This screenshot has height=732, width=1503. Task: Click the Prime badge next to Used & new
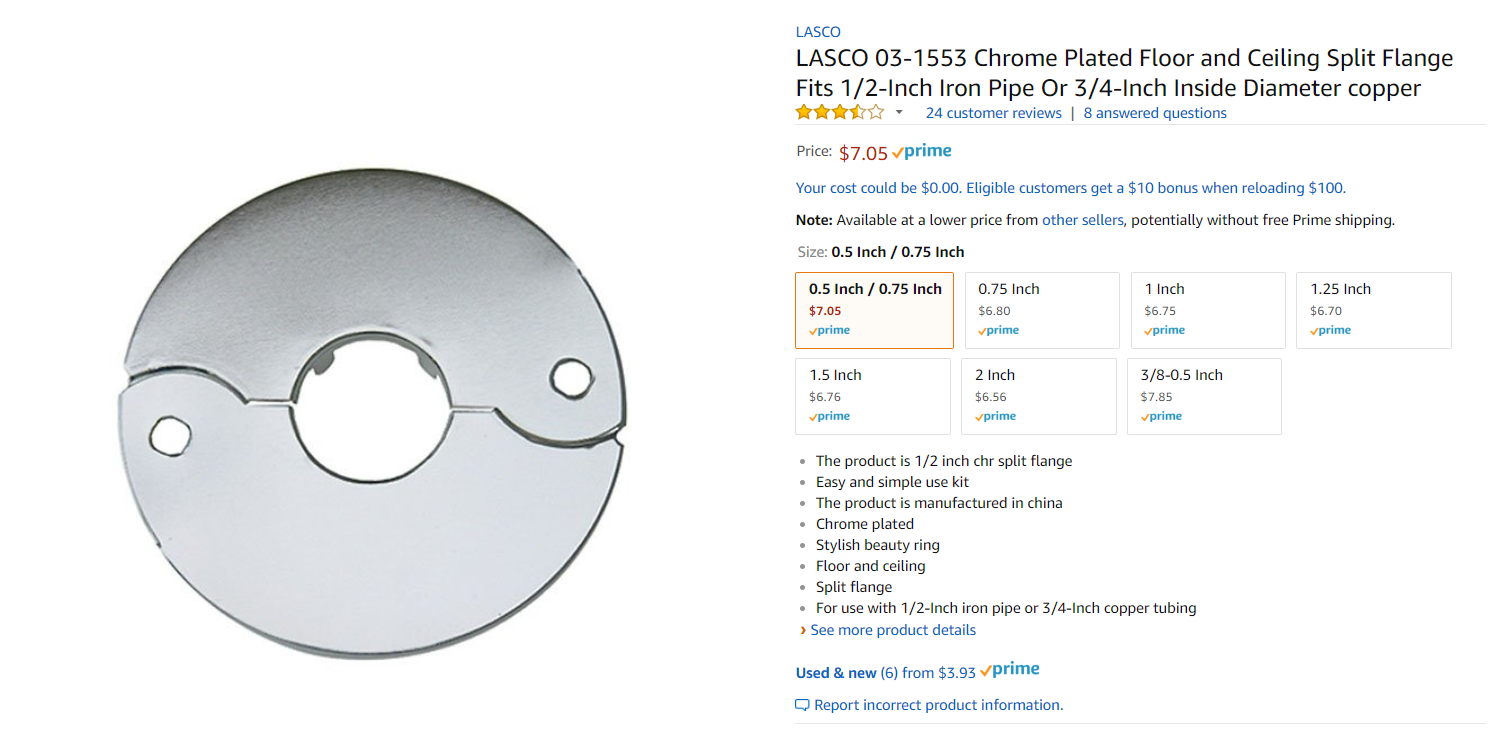coord(1010,670)
